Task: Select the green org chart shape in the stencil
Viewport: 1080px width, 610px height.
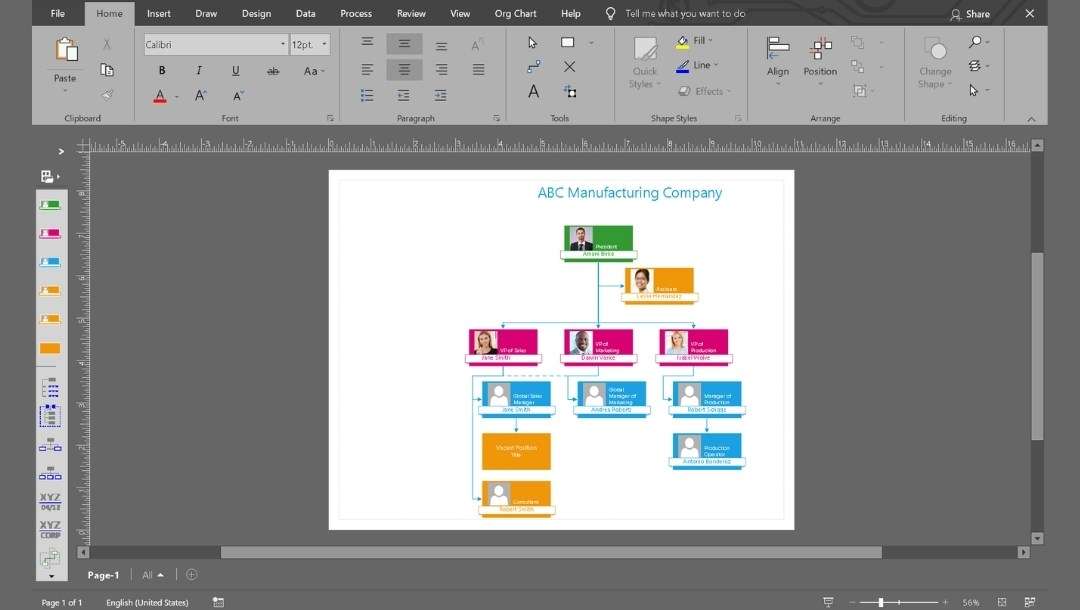Action: (50, 204)
